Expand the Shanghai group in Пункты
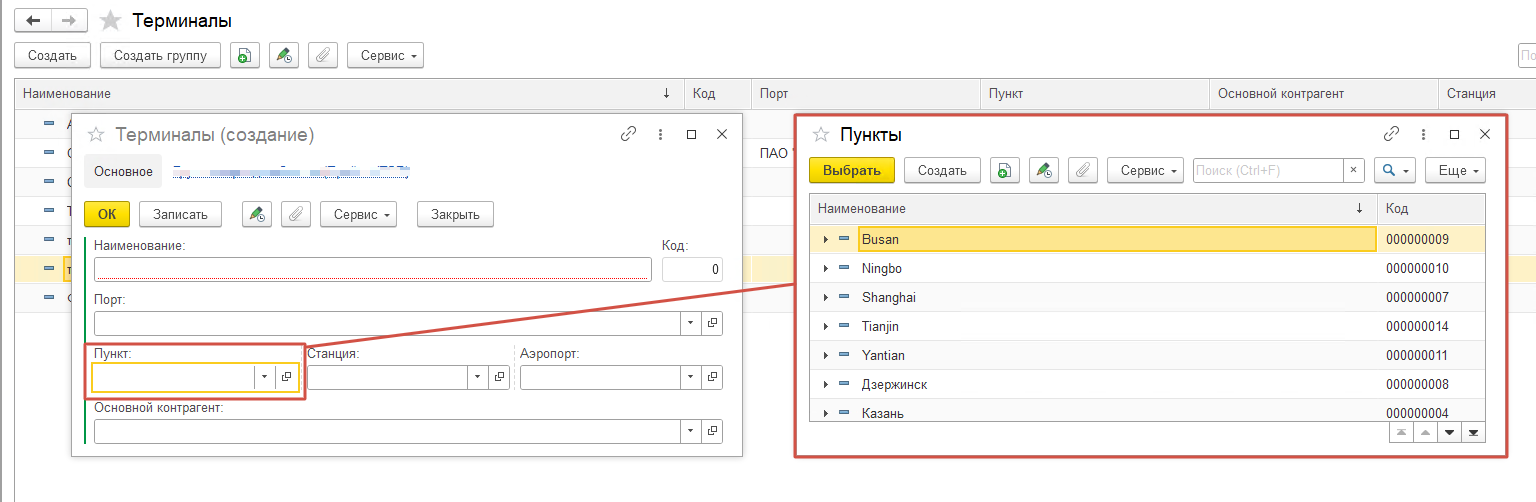Screen dimensions: 1536x502 click(825, 298)
